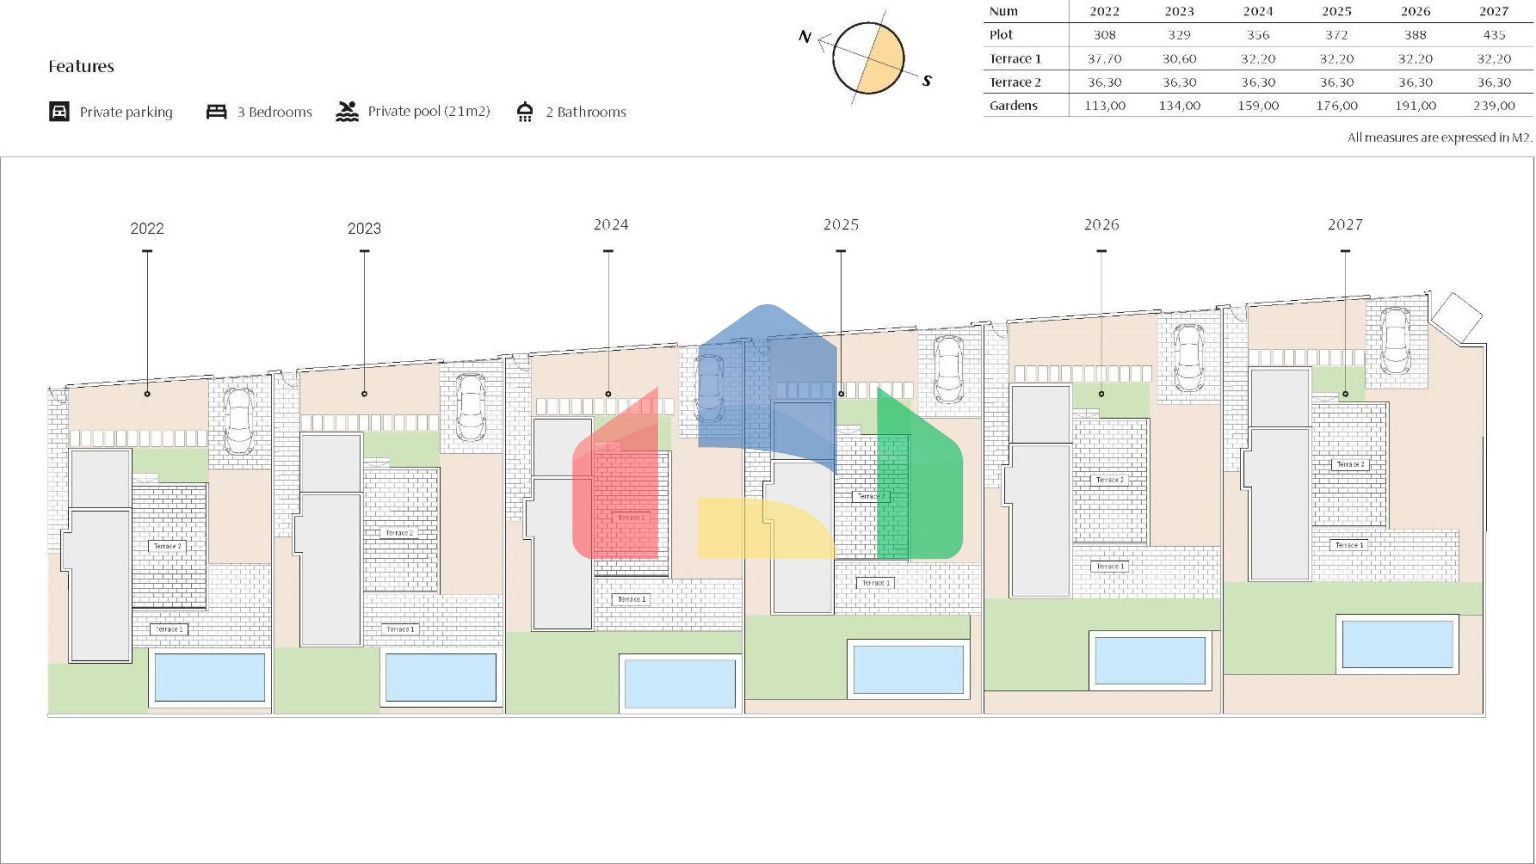Select the swimming pool of plot 2023

(440, 677)
